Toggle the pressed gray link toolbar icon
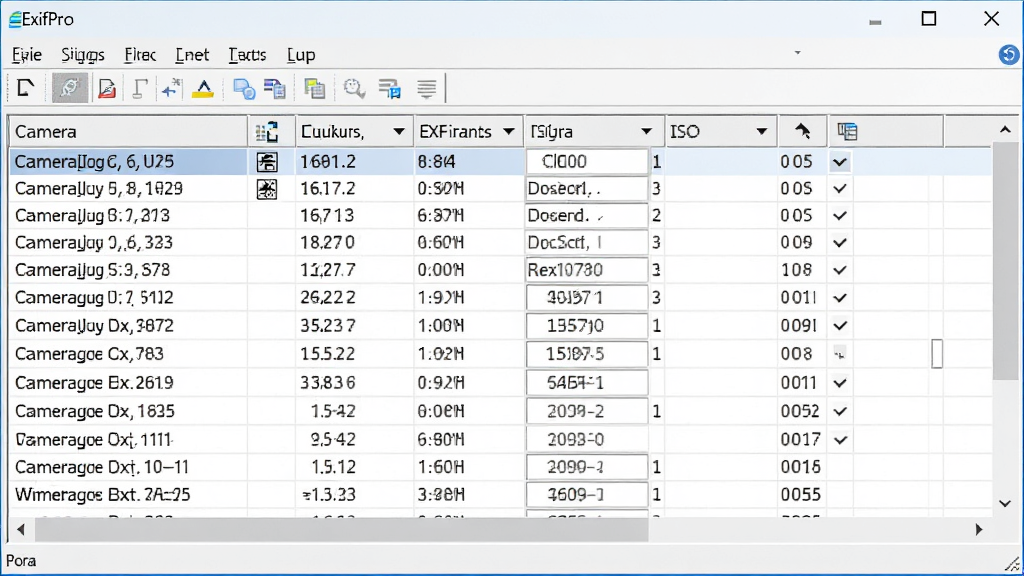Viewport: 1024px width, 576px height. tap(70, 88)
